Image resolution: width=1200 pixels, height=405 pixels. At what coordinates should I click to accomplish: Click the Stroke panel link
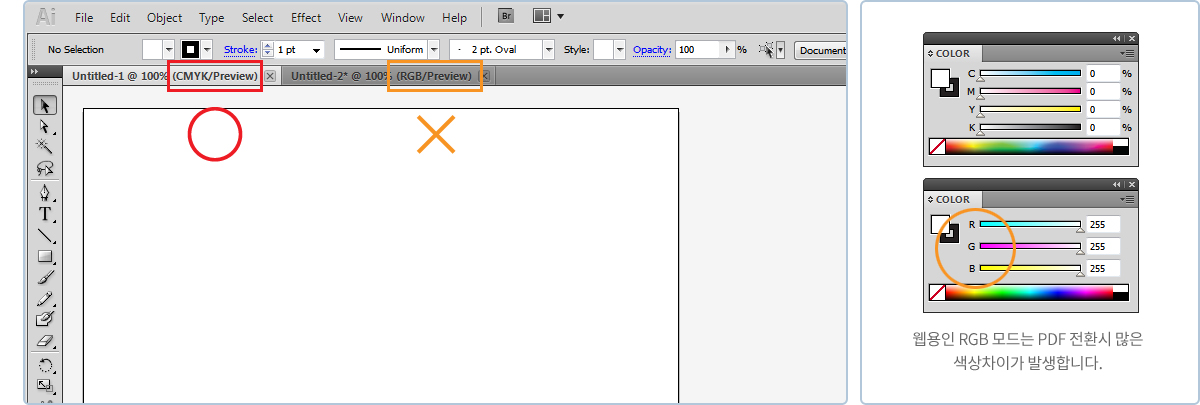coord(240,49)
